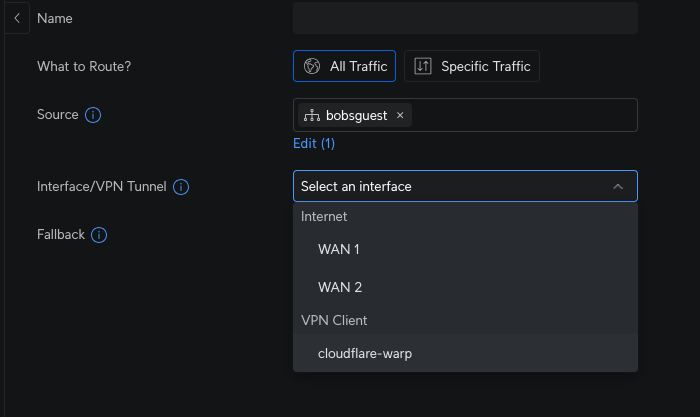This screenshot has height=417, width=700.
Task: Click the Select an interface combo box
Action: 465,186
